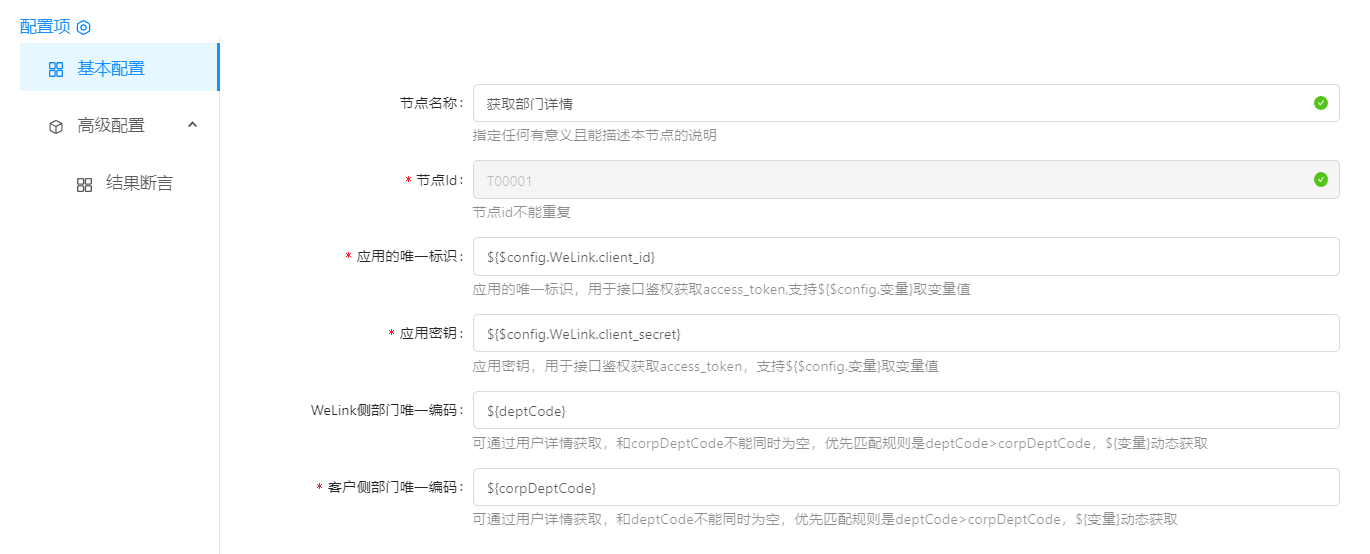Click the cube icon next to 高级配置
This screenshot has width=1370, height=554.
[x=56, y=127]
